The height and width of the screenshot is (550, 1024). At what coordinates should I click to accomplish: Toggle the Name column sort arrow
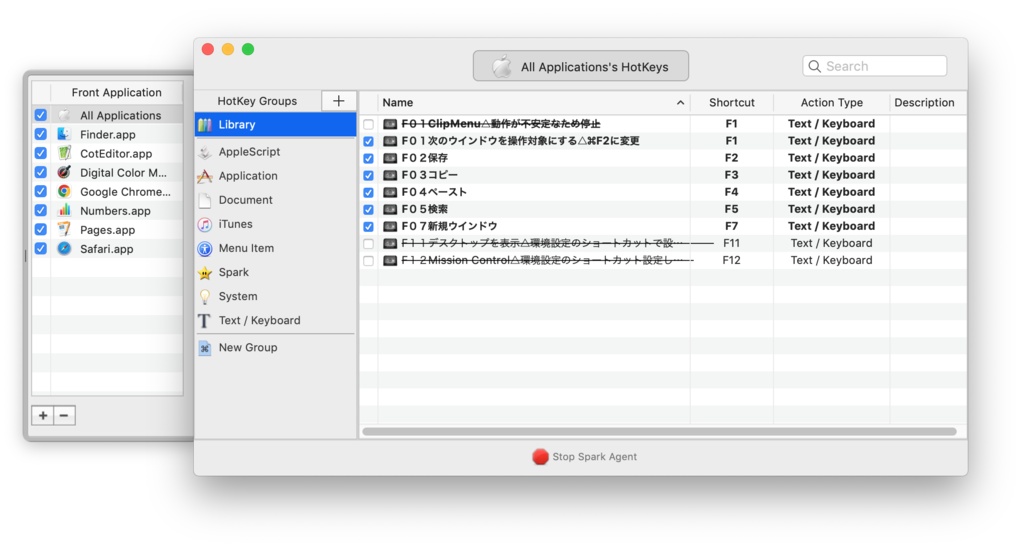pyautogui.click(x=680, y=103)
